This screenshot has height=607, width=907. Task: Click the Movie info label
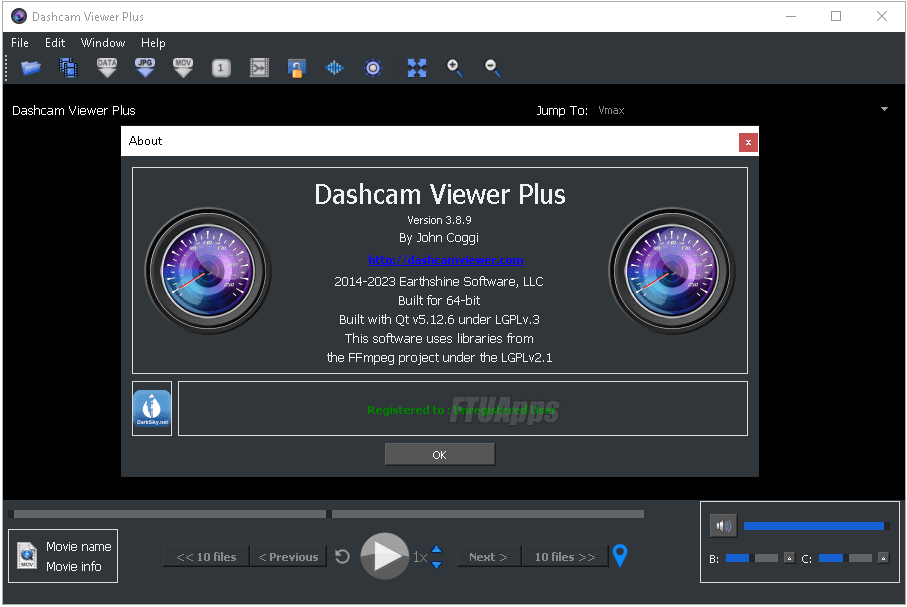73,566
